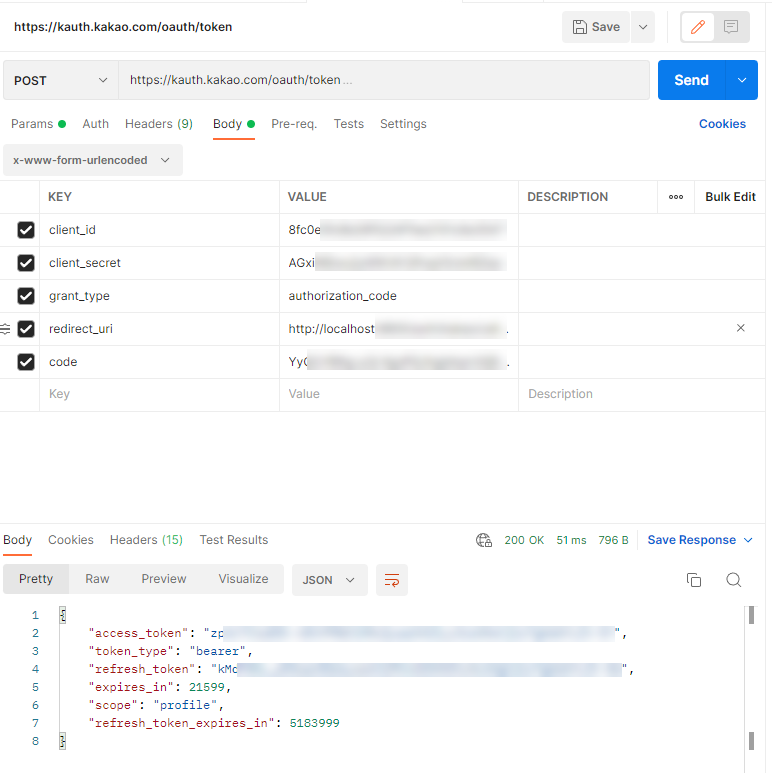Open the response Headers (15) tab
The height and width of the screenshot is (773, 772).
pos(146,540)
